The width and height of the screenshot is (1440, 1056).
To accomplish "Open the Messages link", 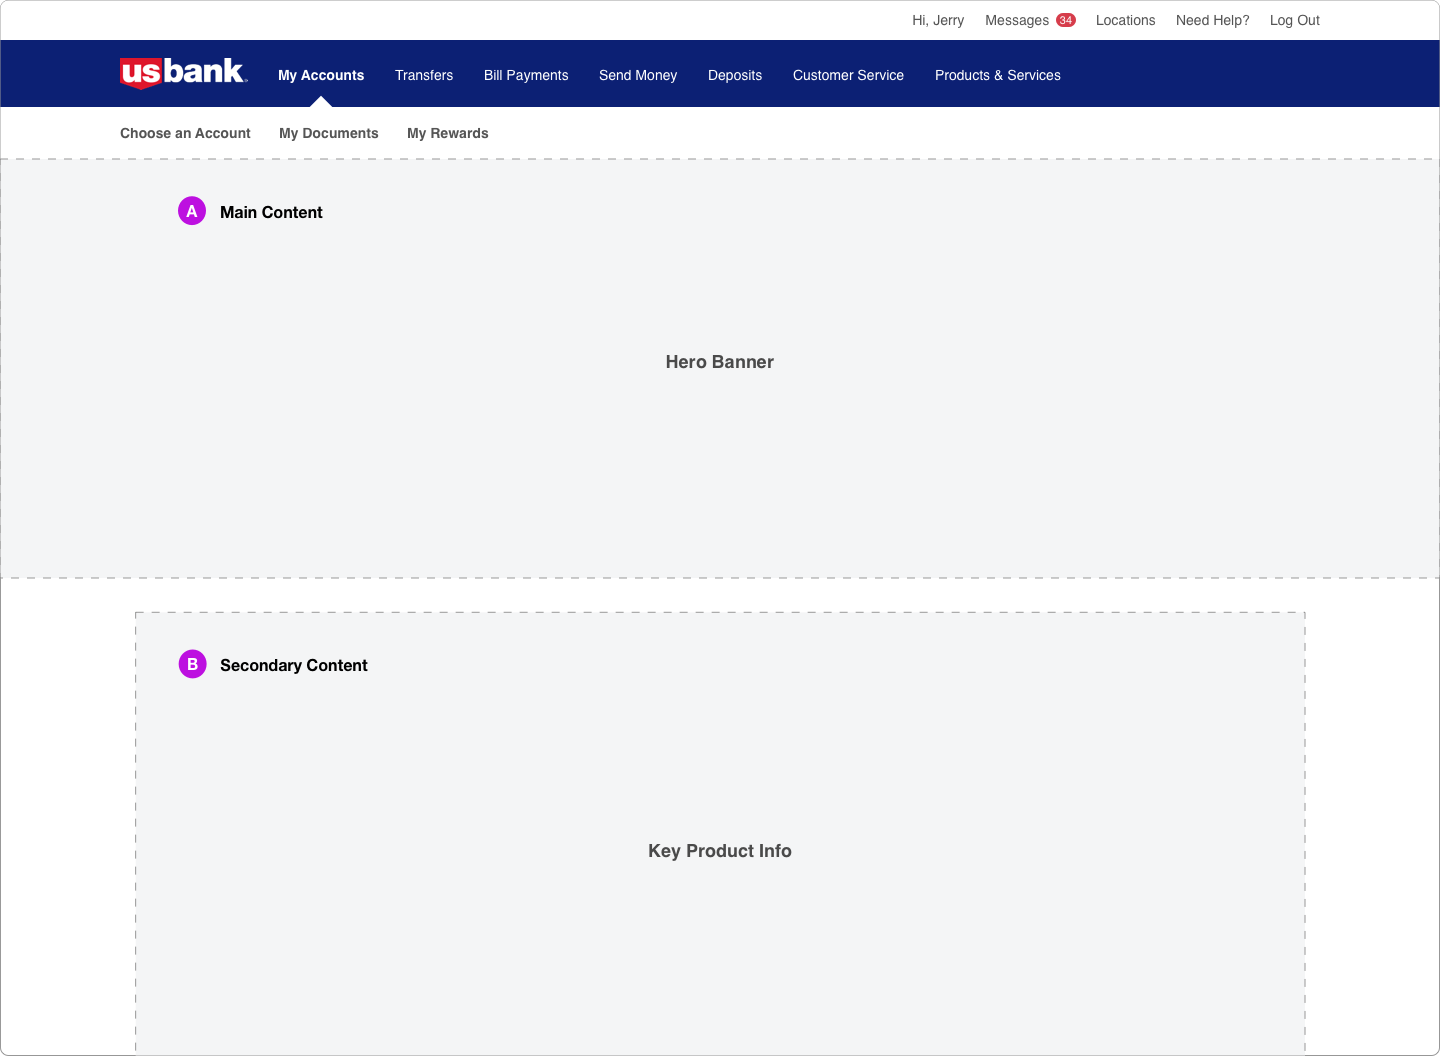I will (1017, 20).
